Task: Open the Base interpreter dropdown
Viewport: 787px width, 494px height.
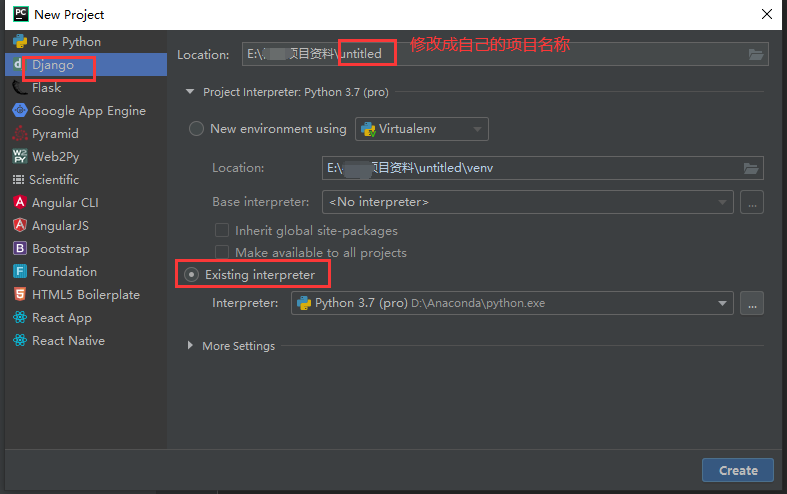Action: point(528,202)
